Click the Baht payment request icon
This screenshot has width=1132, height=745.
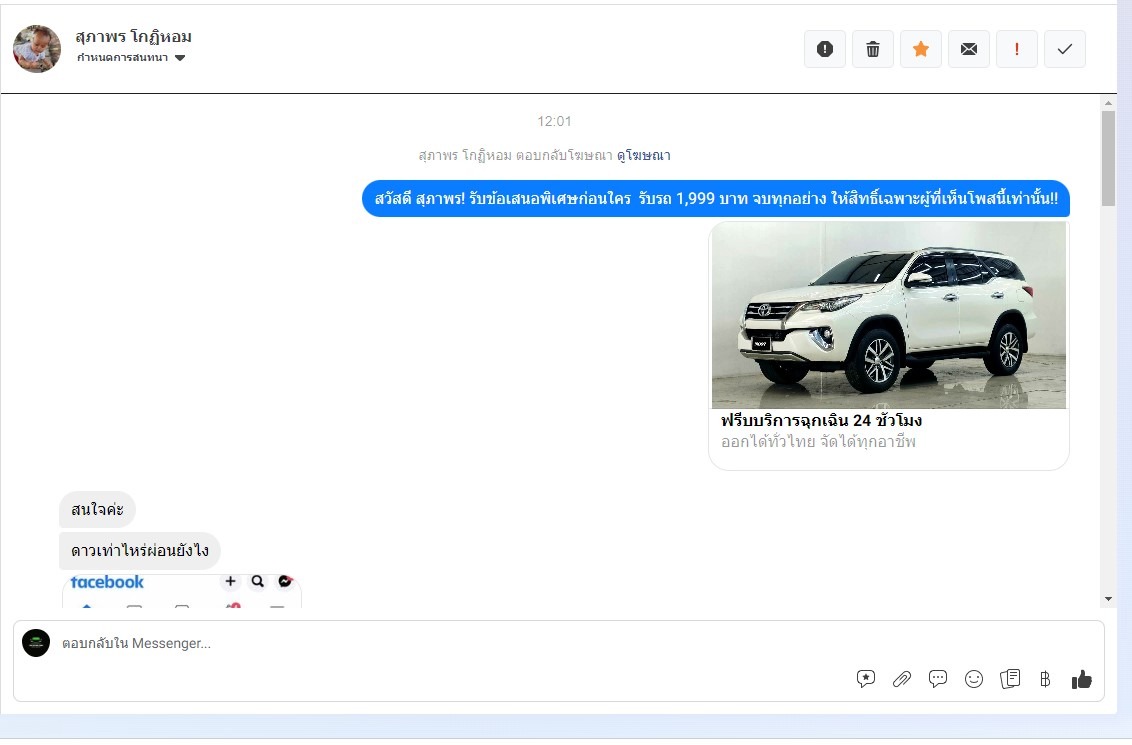click(x=1045, y=679)
